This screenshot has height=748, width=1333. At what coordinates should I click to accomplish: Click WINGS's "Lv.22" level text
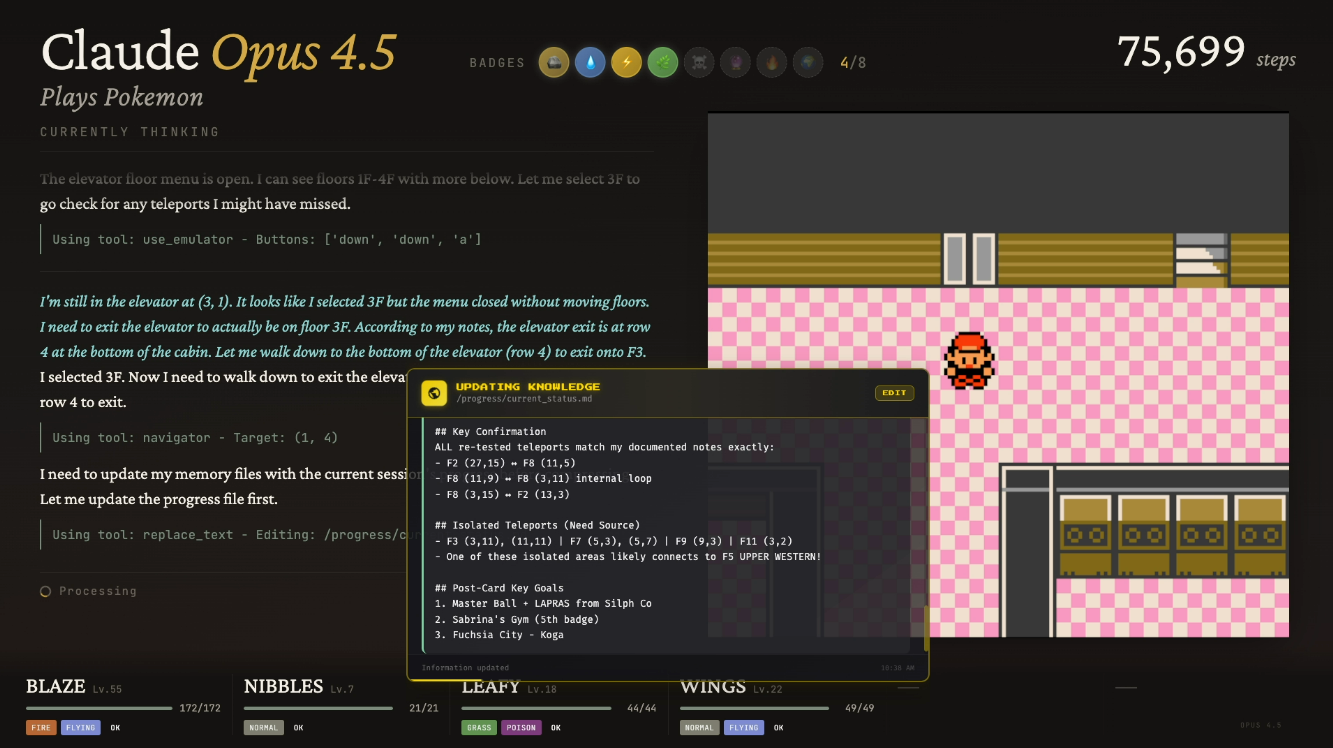coord(767,690)
